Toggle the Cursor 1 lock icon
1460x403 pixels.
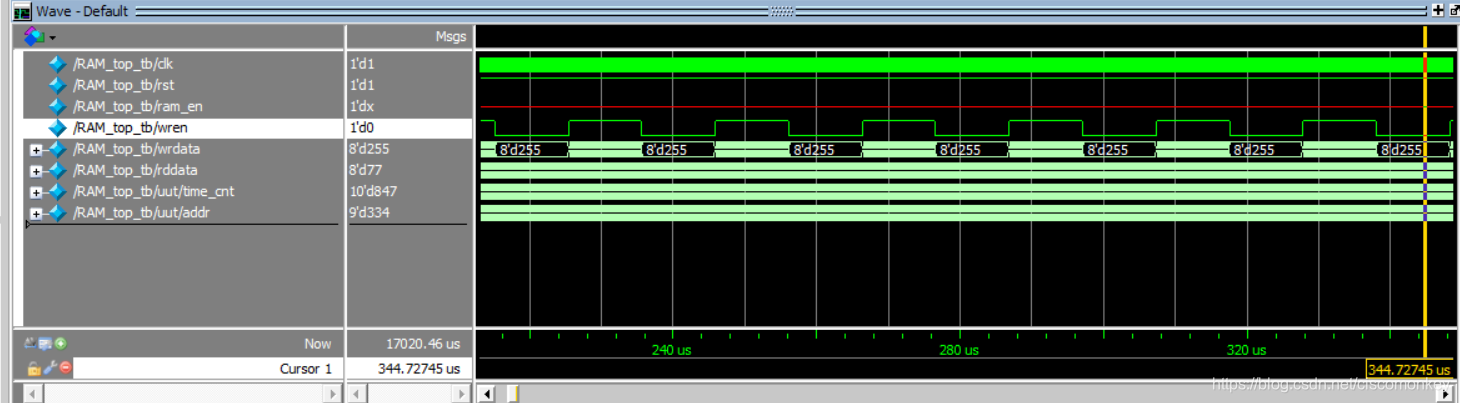pos(33,368)
